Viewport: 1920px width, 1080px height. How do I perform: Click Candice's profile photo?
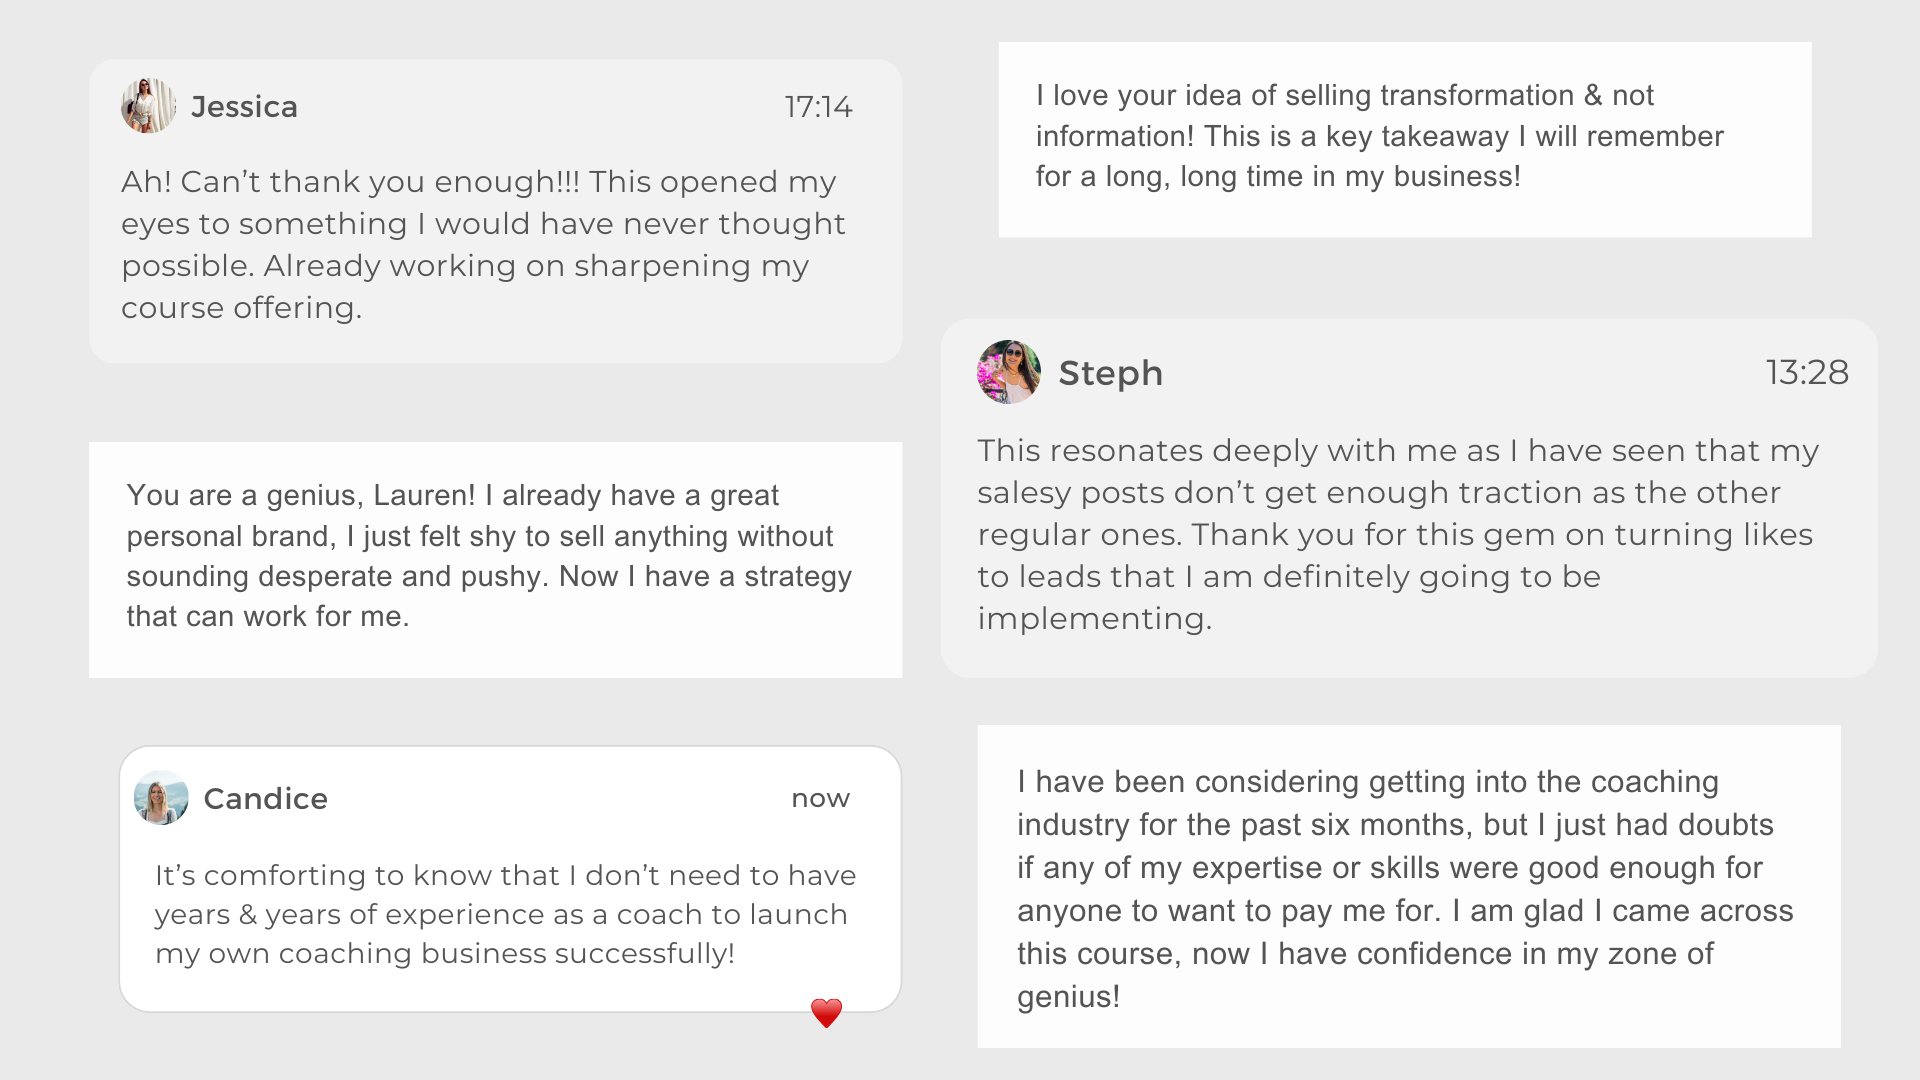click(161, 798)
